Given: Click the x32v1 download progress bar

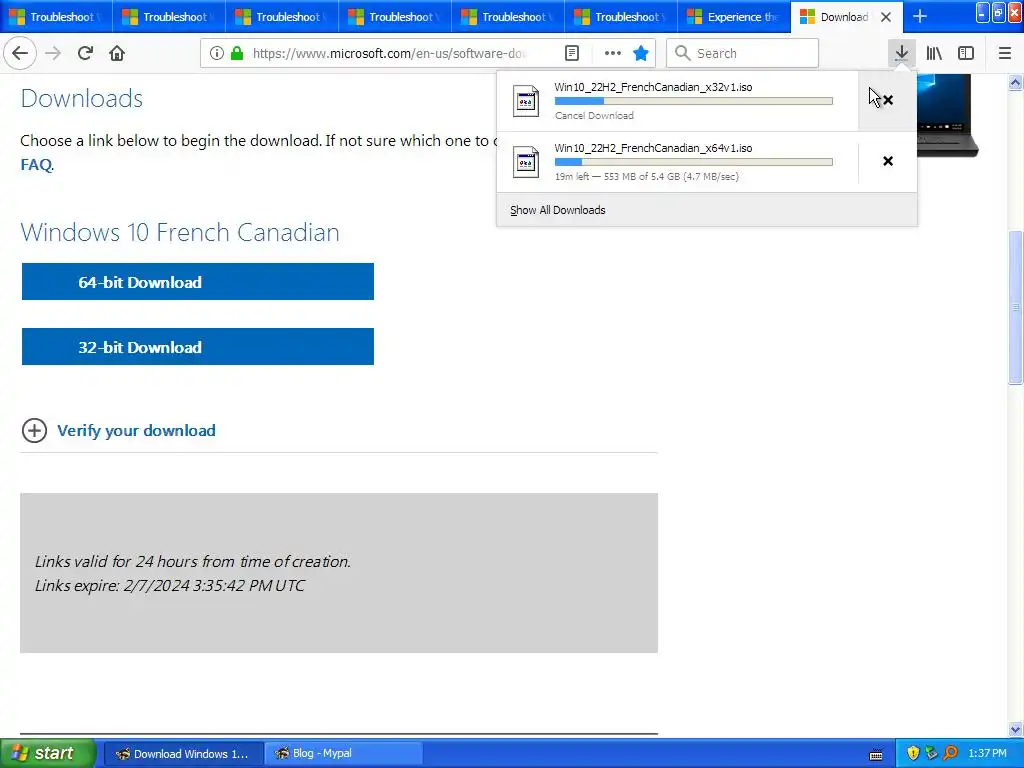Looking at the screenshot, I should (x=694, y=101).
